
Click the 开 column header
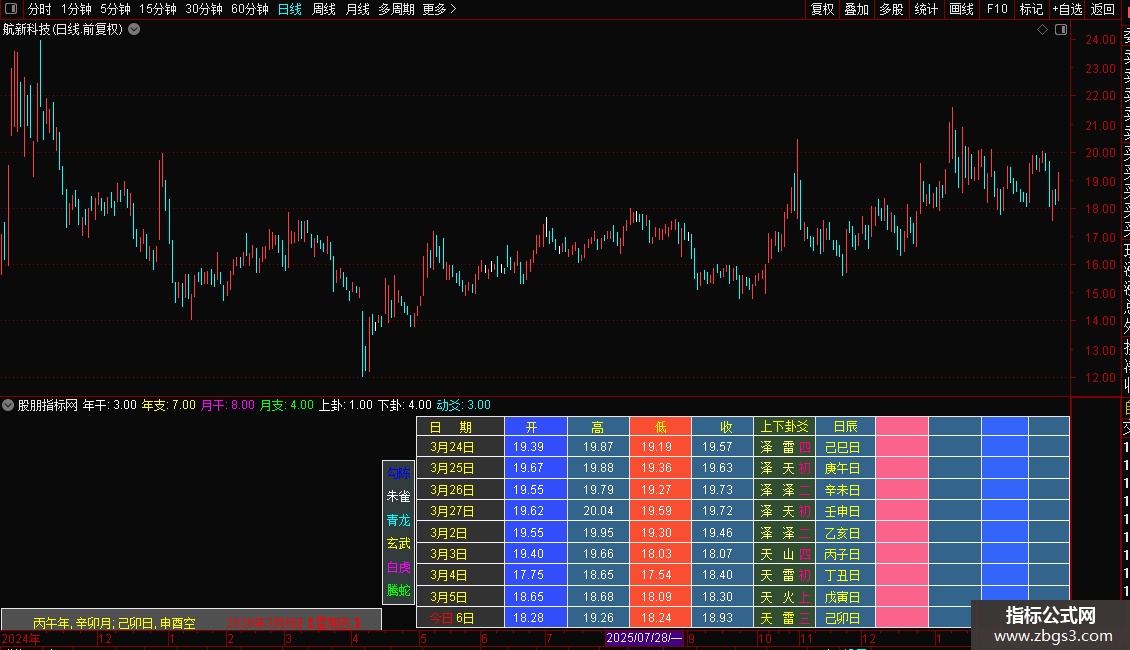535,427
